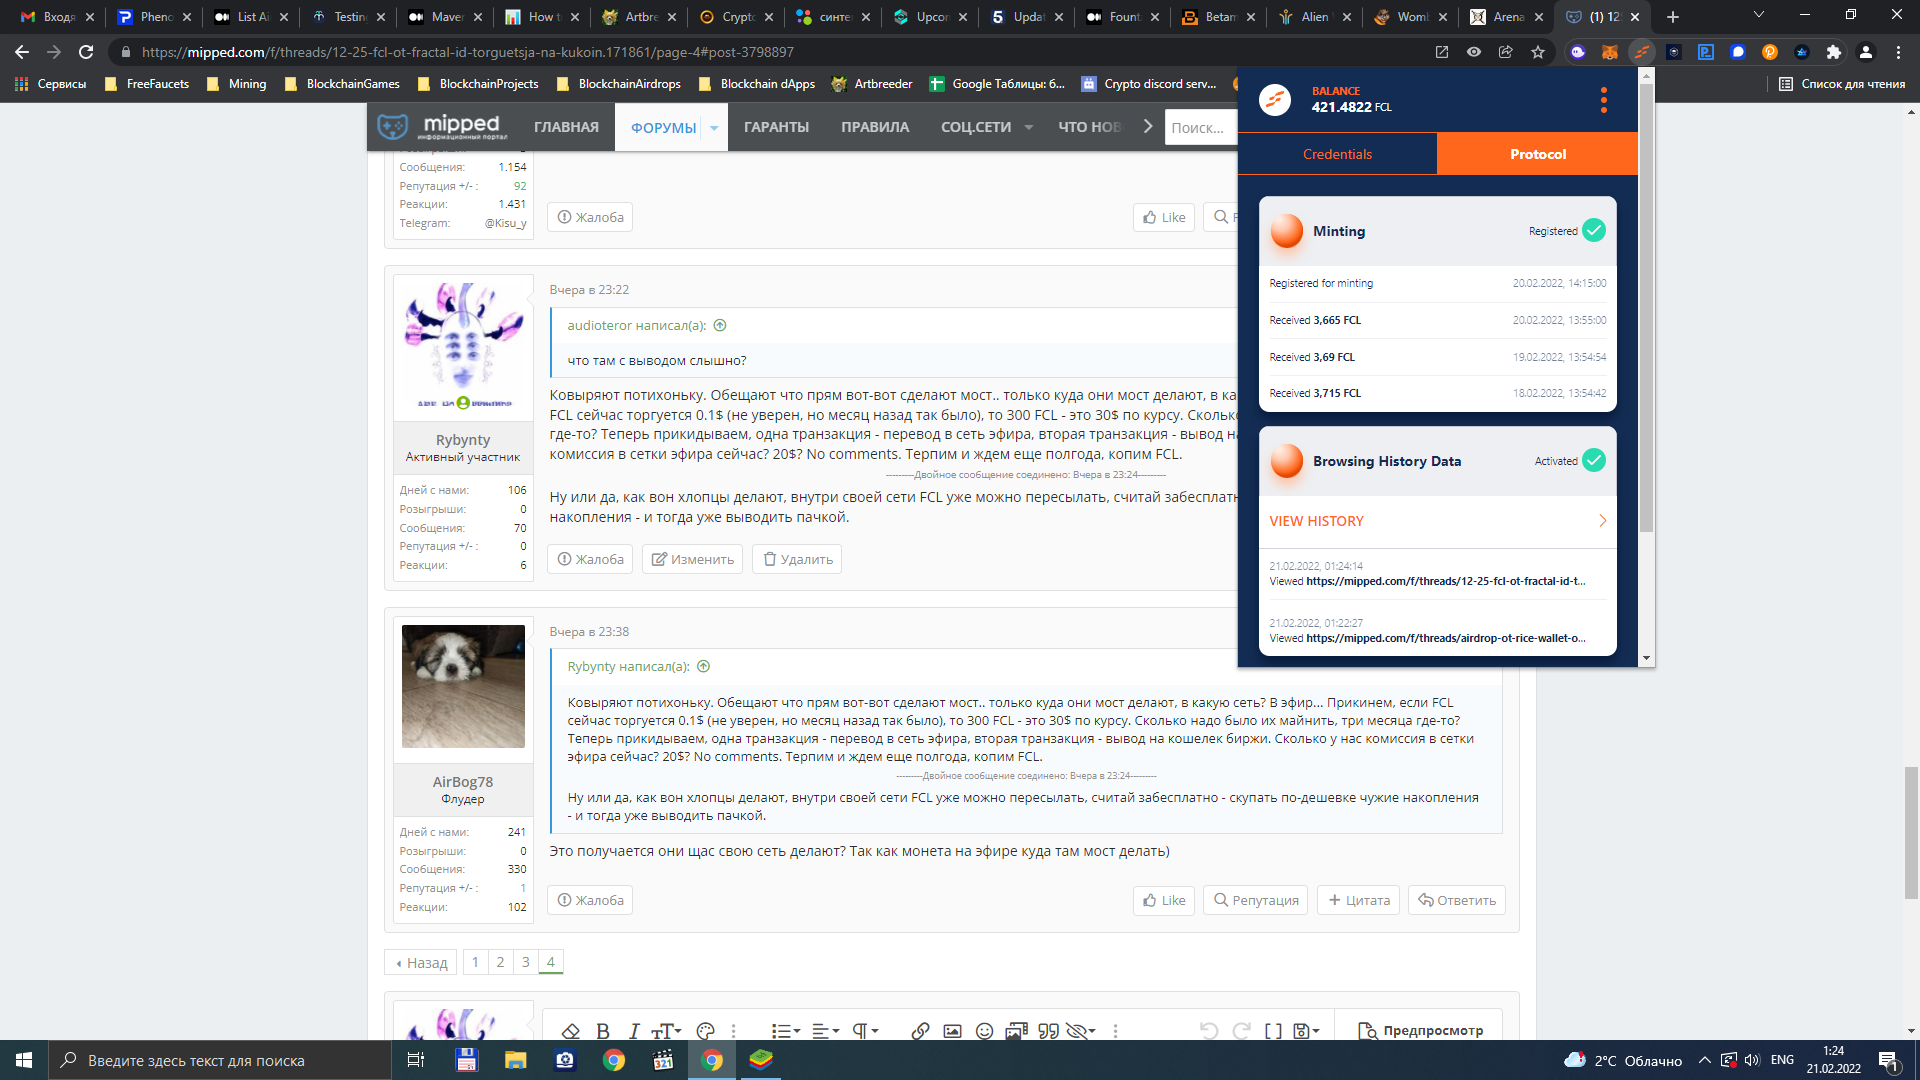Click the Назад pagination button
The image size is (1920, 1080).
point(421,962)
